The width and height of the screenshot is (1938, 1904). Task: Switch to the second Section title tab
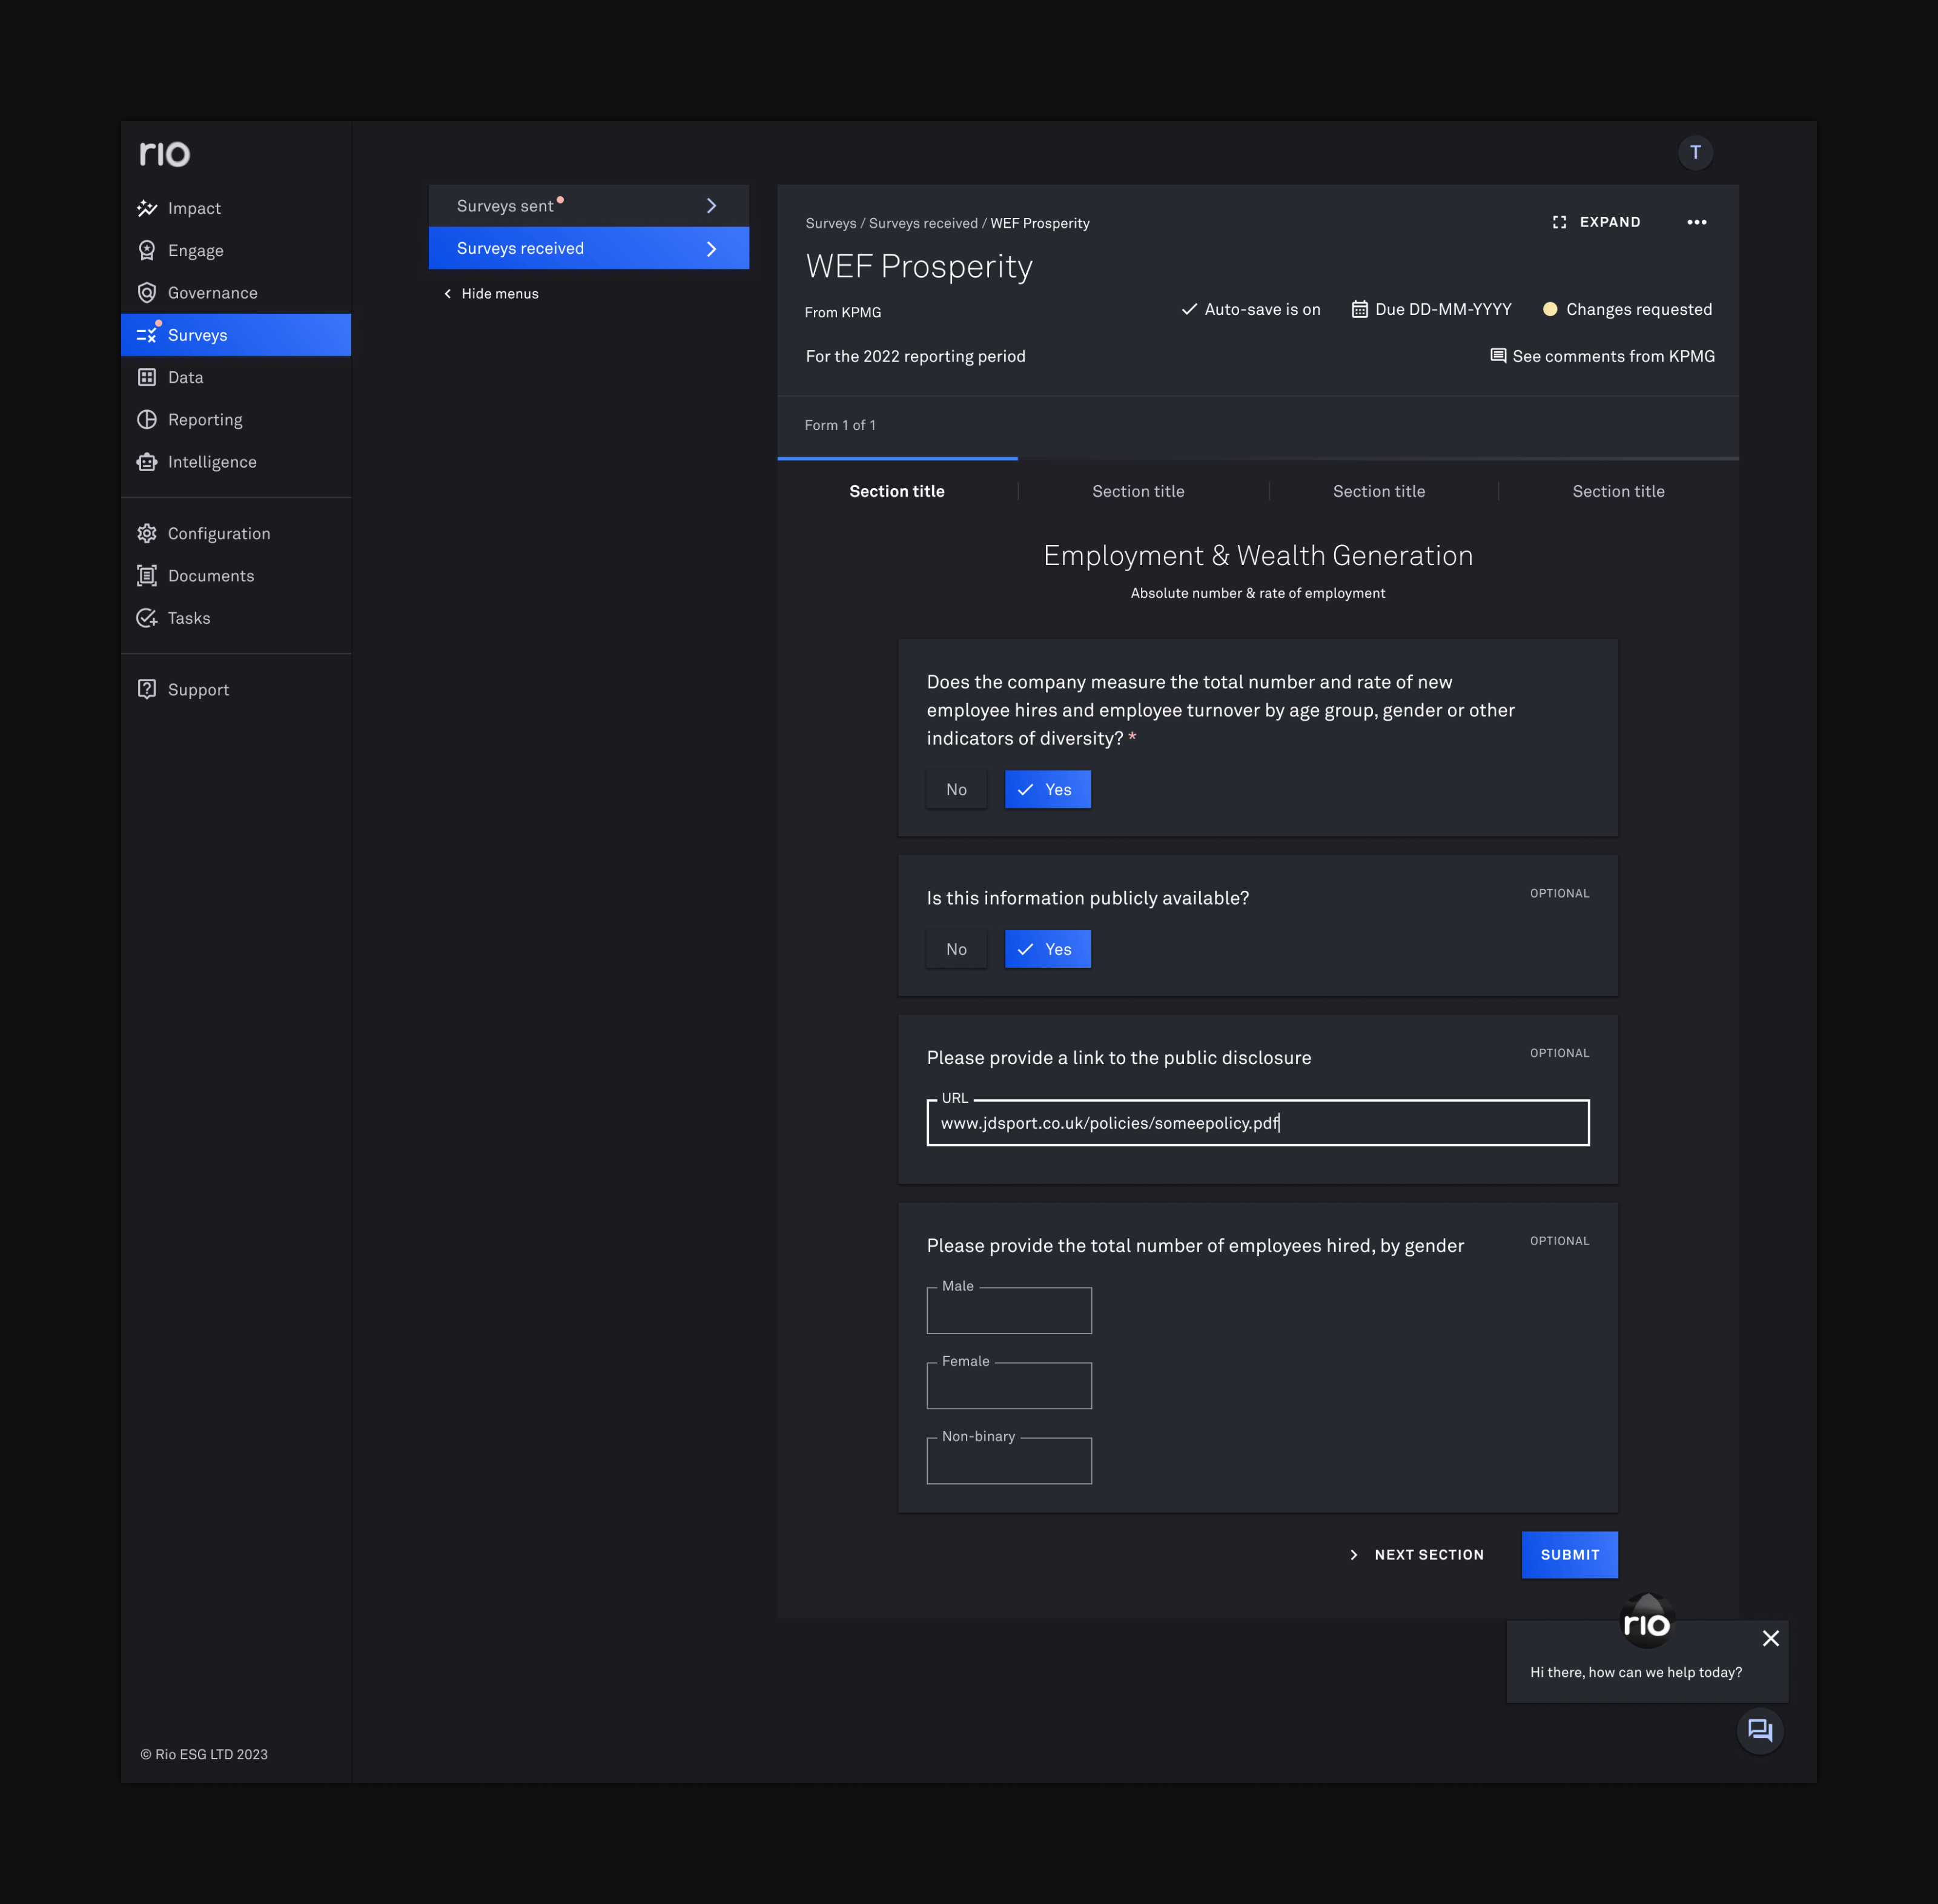point(1138,491)
